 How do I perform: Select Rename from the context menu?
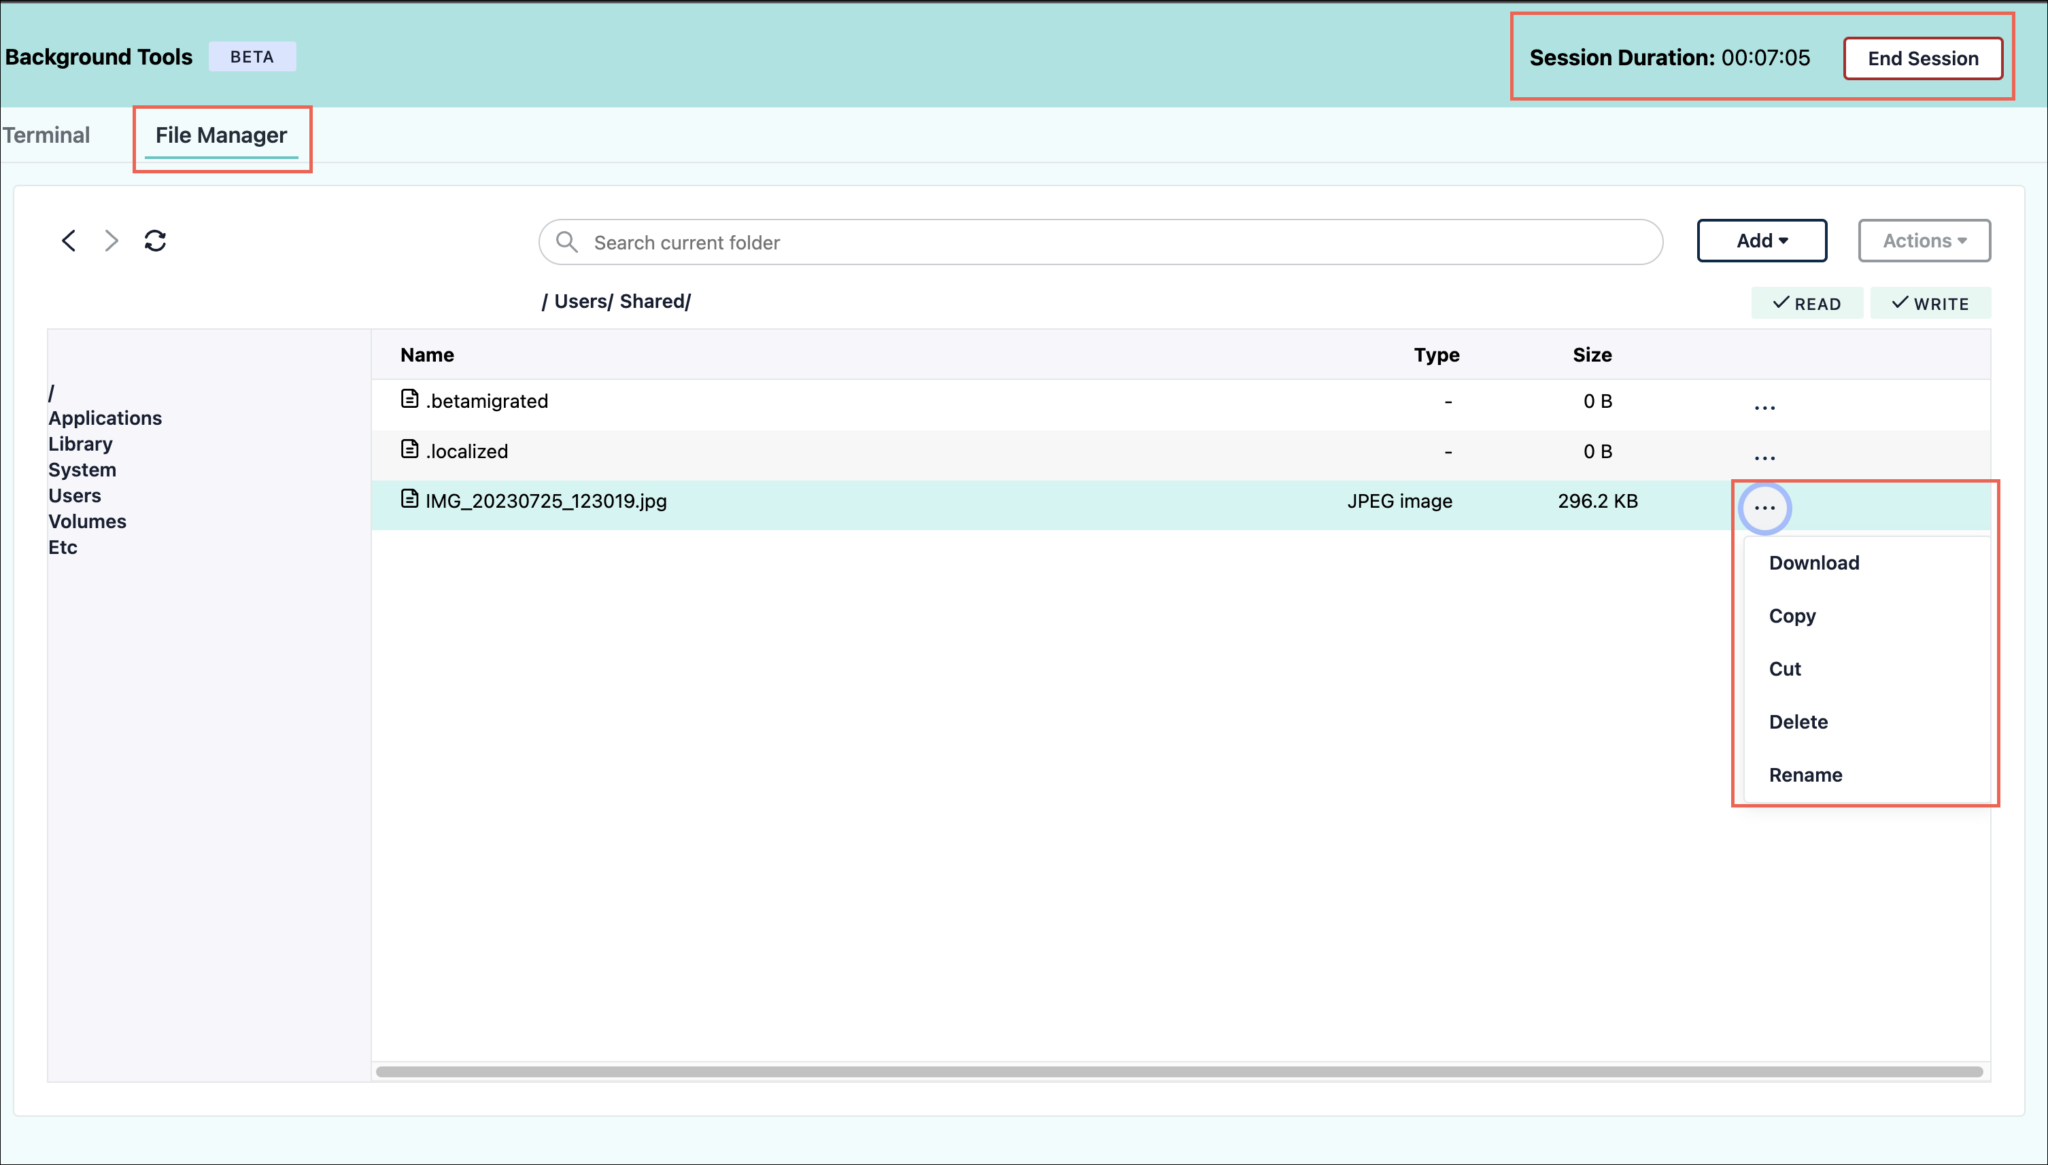tap(1805, 774)
